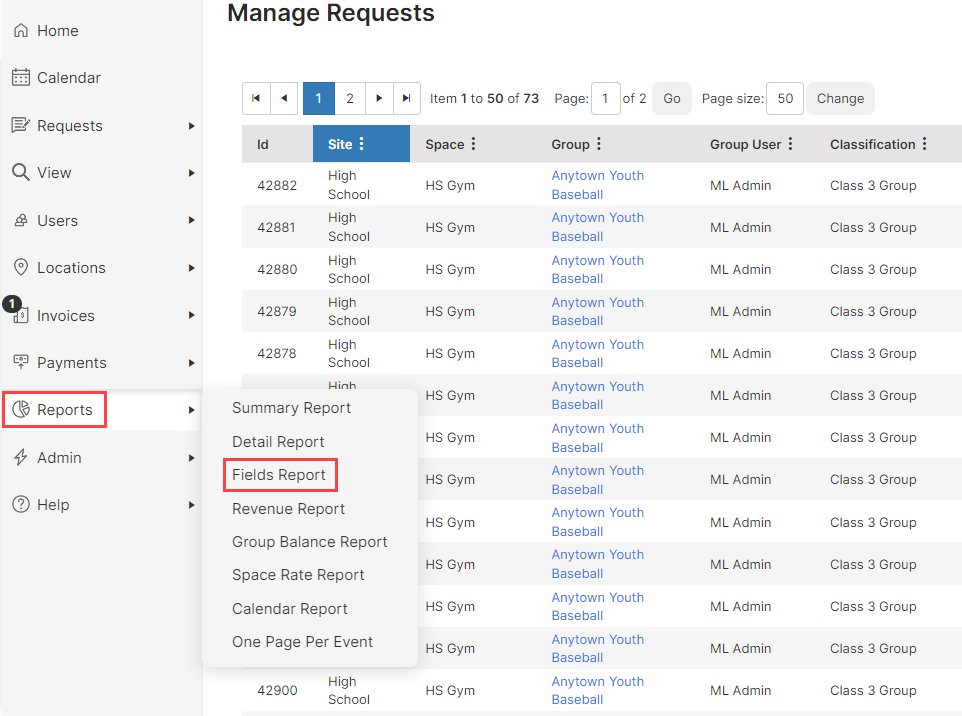Image resolution: width=962 pixels, height=716 pixels.
Task: Open the Revenue Report
Action: tap(288, 509)
